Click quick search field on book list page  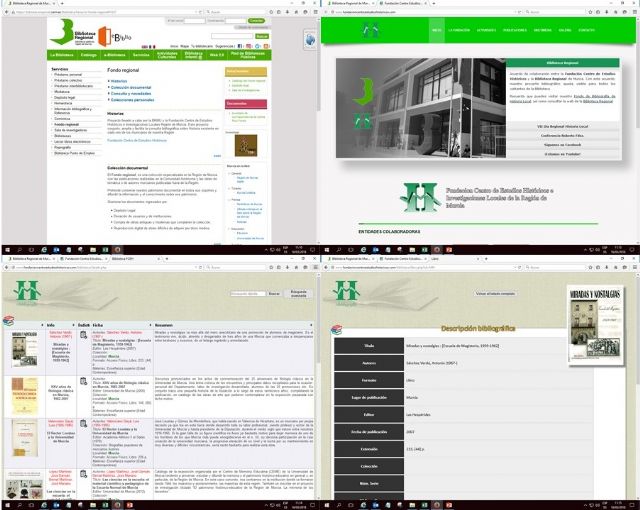(248, 293)
